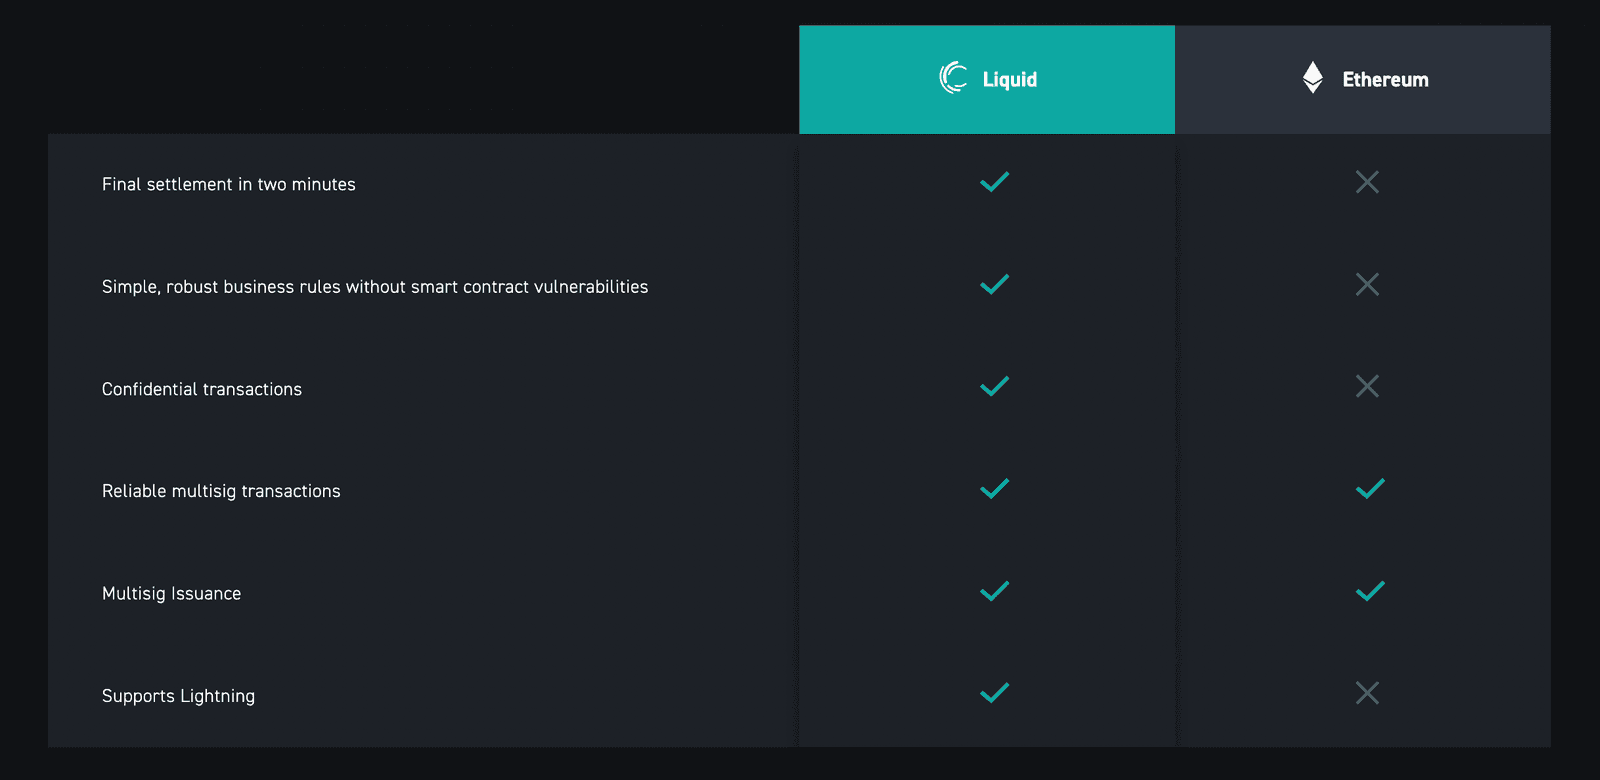Click Liquid checkmark for Multisig Issuance
Screen dimensions: 1600x780
994,591
